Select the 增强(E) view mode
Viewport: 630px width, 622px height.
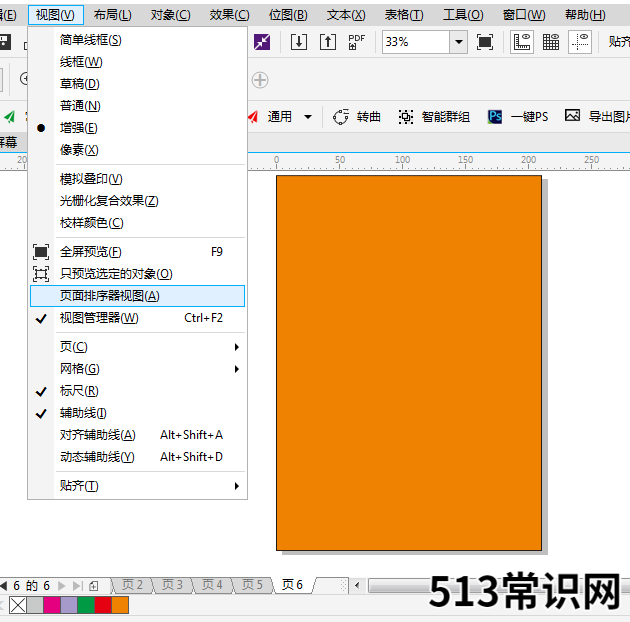(137, 128)
